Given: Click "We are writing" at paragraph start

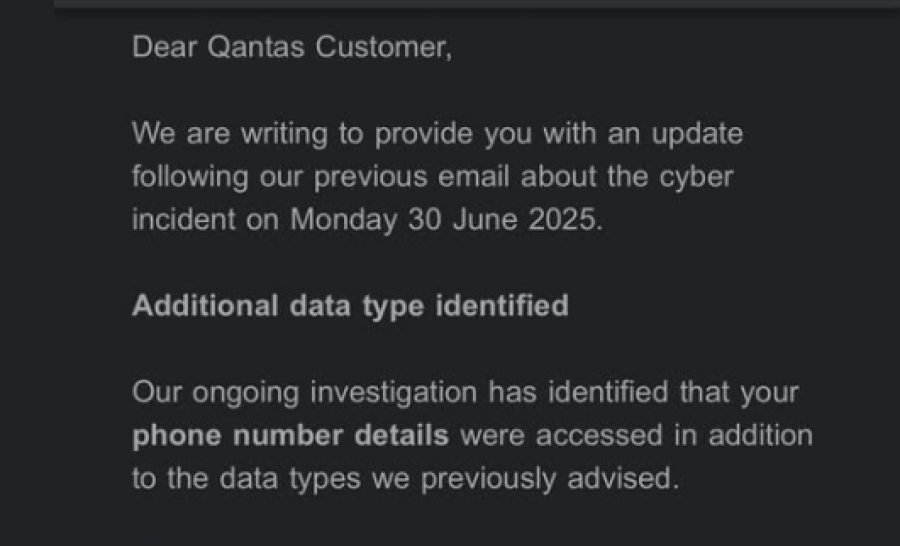Looking at the screenshot, I should (228, 134).
